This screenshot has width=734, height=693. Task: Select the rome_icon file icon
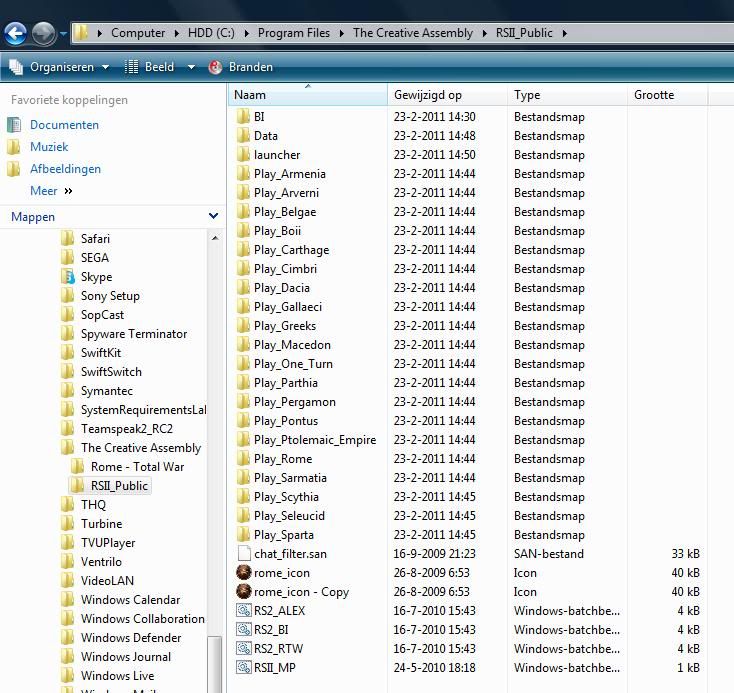[243, 573]
